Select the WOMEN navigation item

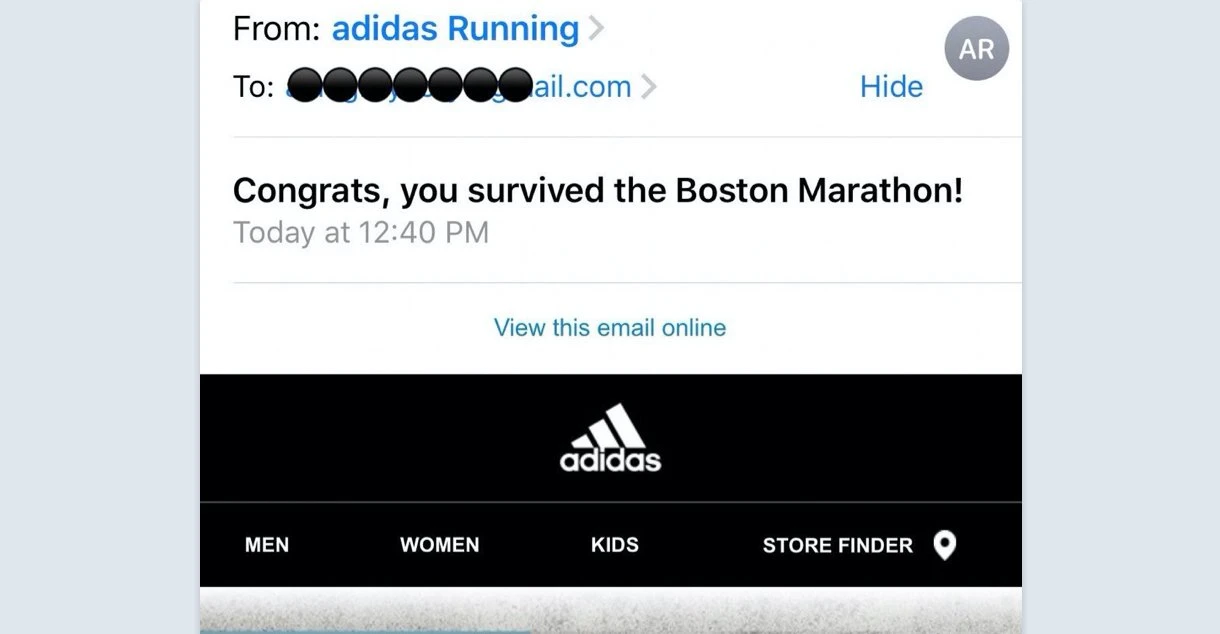click(x=439, y=545)
